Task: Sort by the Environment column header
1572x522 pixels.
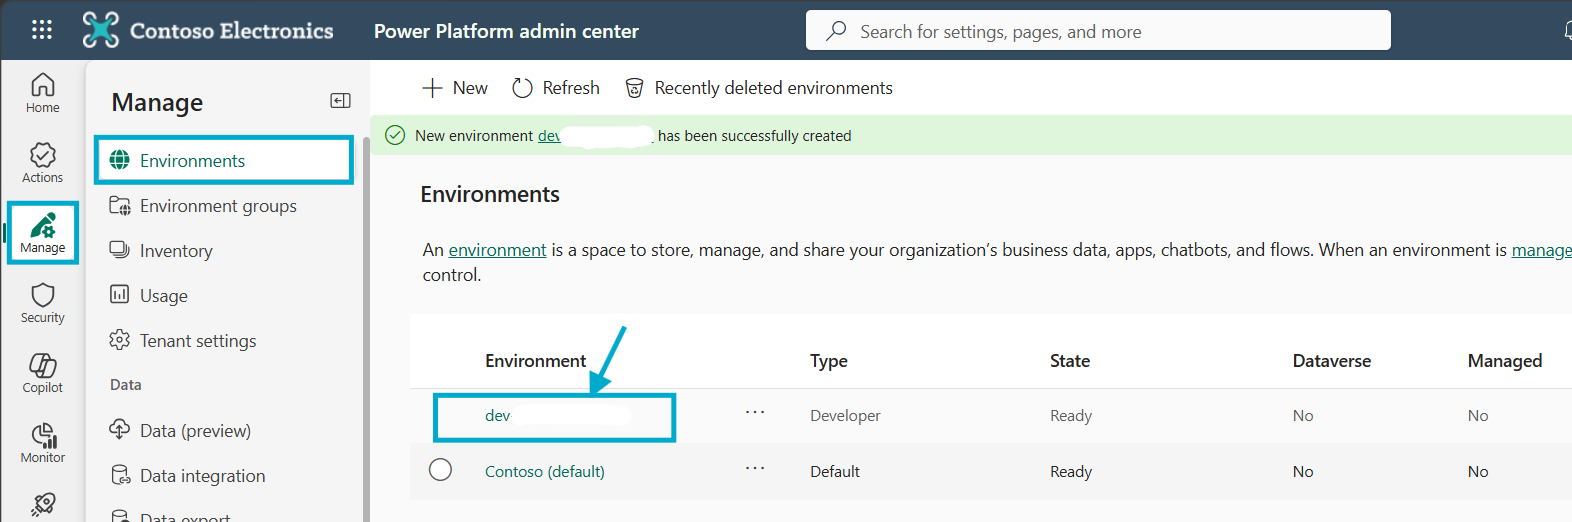Action: [x=535, y=361]
